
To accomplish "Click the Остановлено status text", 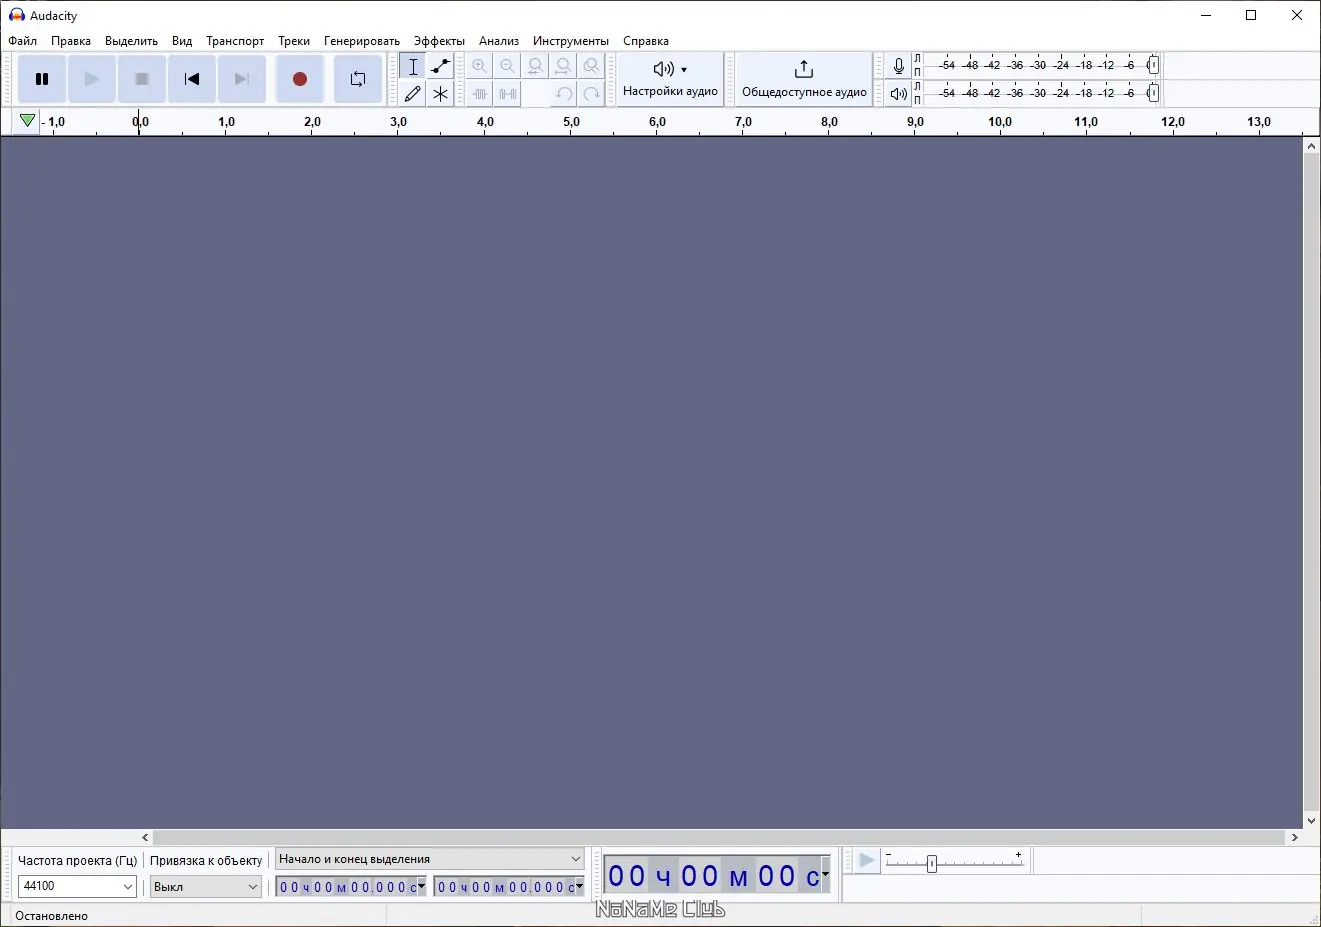I will click(x=52, y=916).
